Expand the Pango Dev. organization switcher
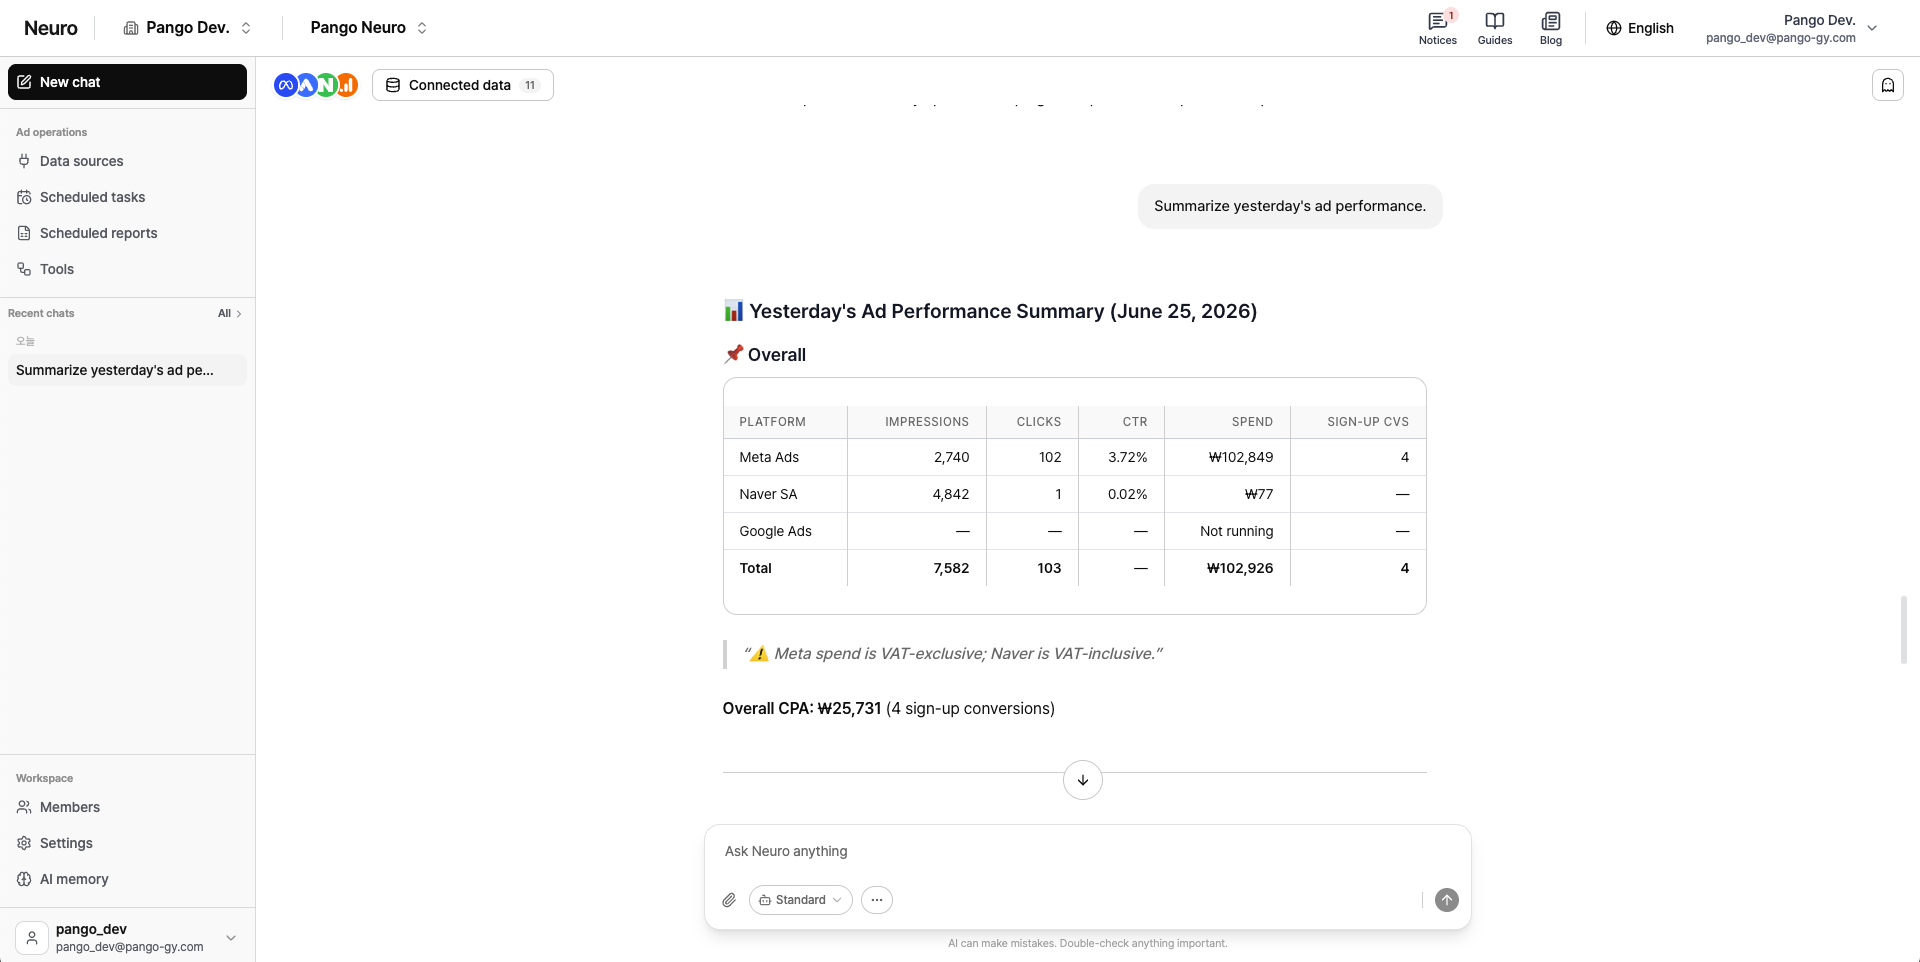This screenshot has height=962, width=1920. [188, 28]
